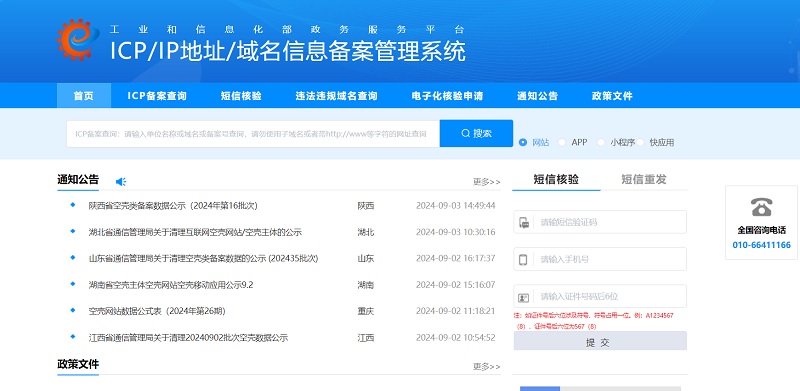Click the telephone hotline icon
This screenshot has width=800, height=391.
point(761,207)
